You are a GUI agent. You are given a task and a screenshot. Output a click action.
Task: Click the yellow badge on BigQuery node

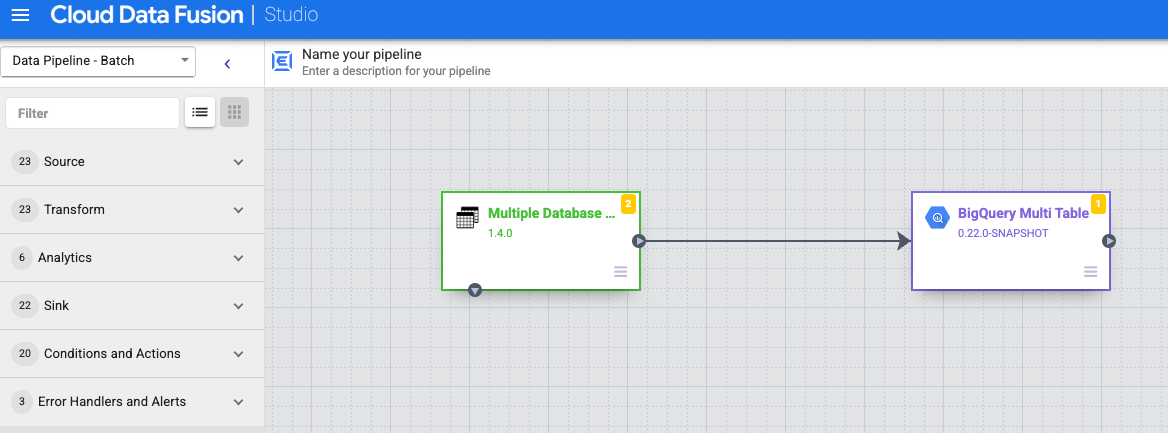(x=1098, y=204)
